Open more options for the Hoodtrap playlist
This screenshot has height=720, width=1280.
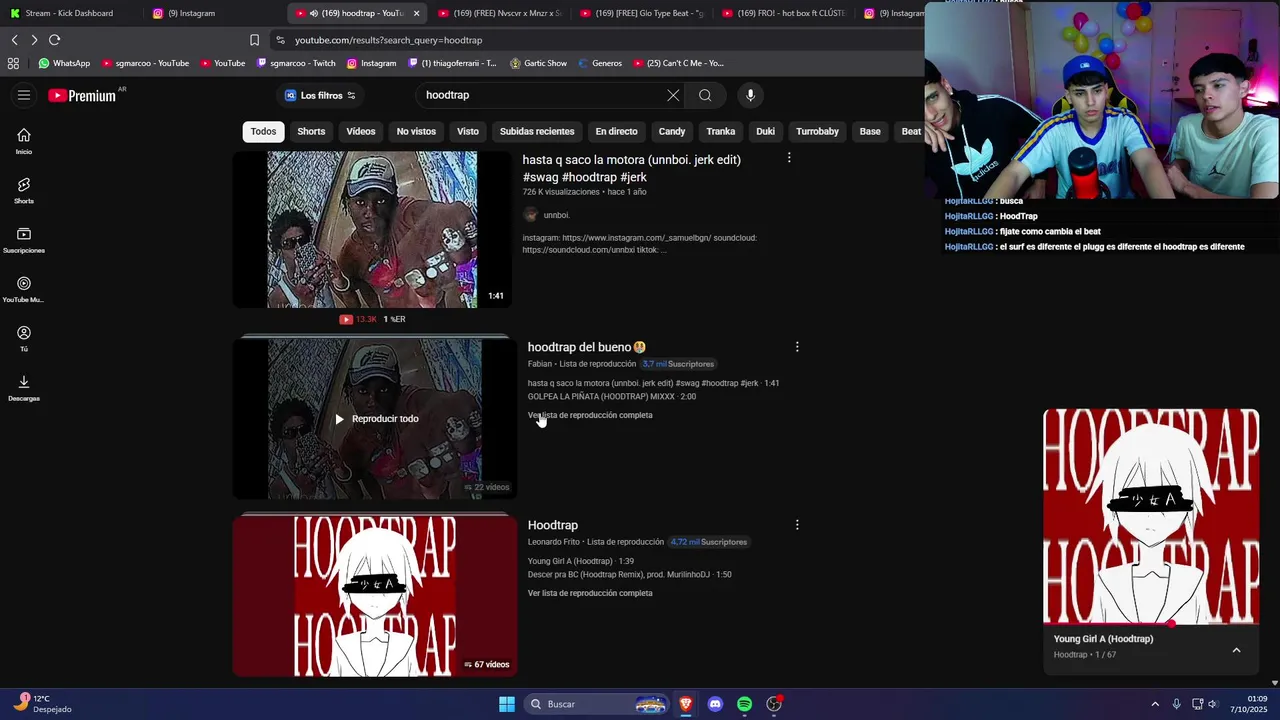pos(797,525)
